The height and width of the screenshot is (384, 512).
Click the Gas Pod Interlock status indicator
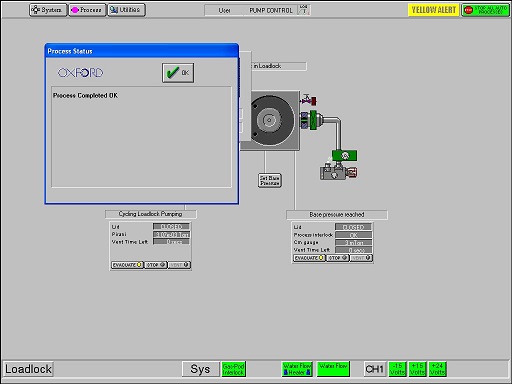click(x=234, y=369)
